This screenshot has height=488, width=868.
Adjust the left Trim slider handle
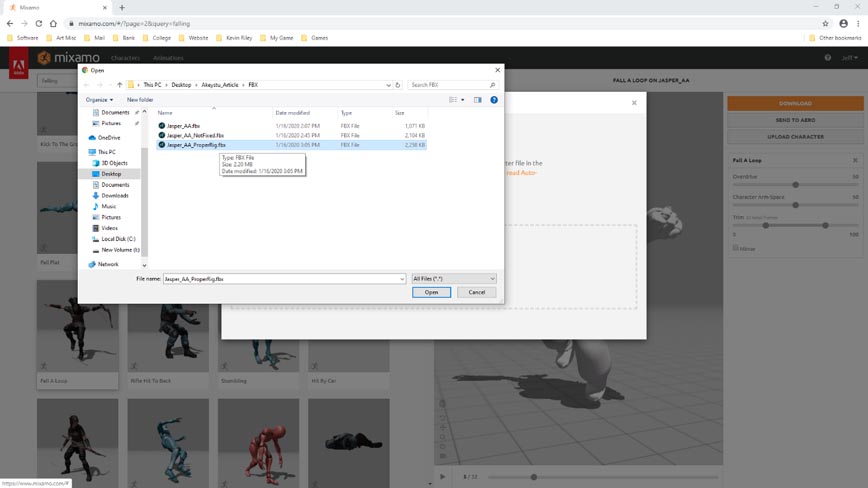766,226
